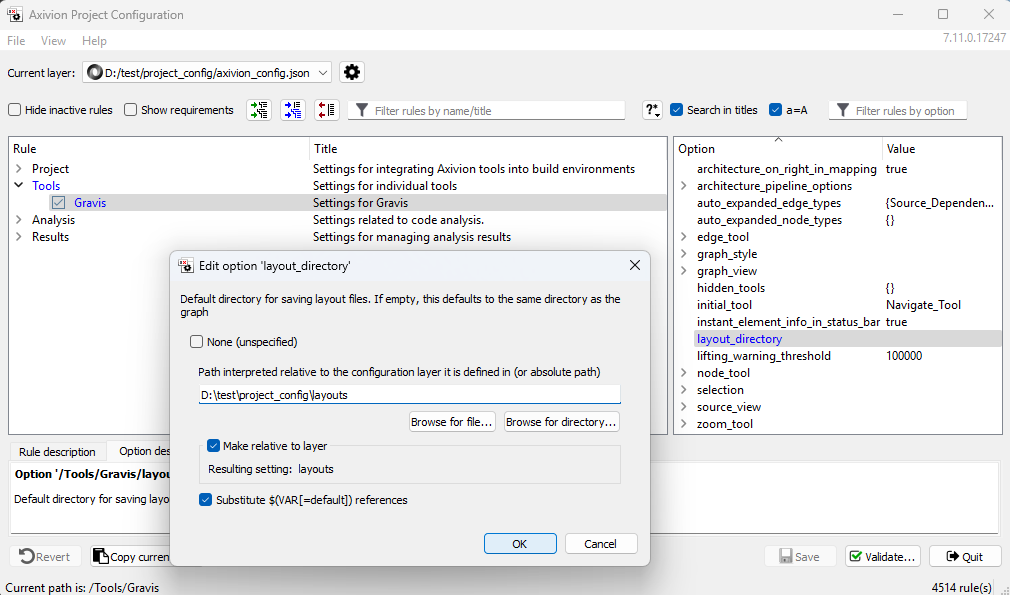This screenshot has height=595, width=1010.
Task: Toggle the a=A case-insensitive checkbox
Action: (776, 110)
